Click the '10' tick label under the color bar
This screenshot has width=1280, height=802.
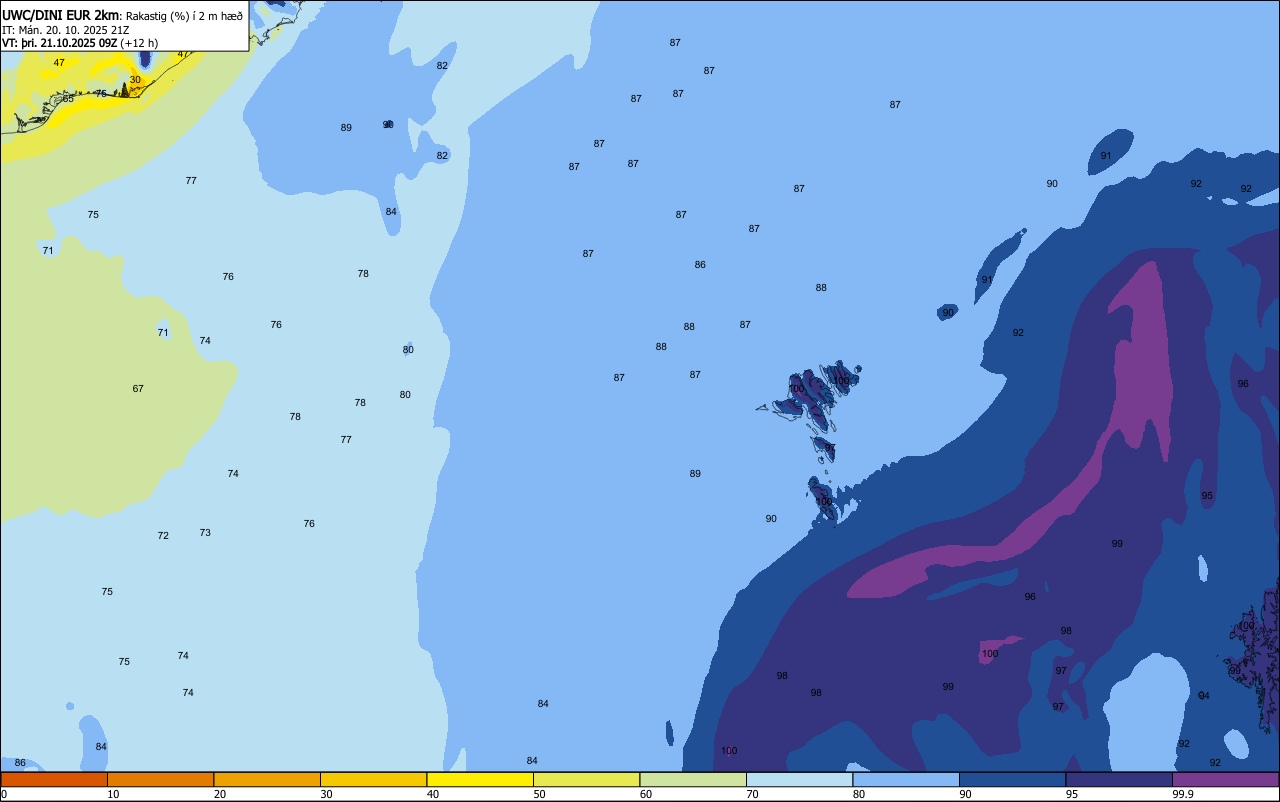click(114, 794)
